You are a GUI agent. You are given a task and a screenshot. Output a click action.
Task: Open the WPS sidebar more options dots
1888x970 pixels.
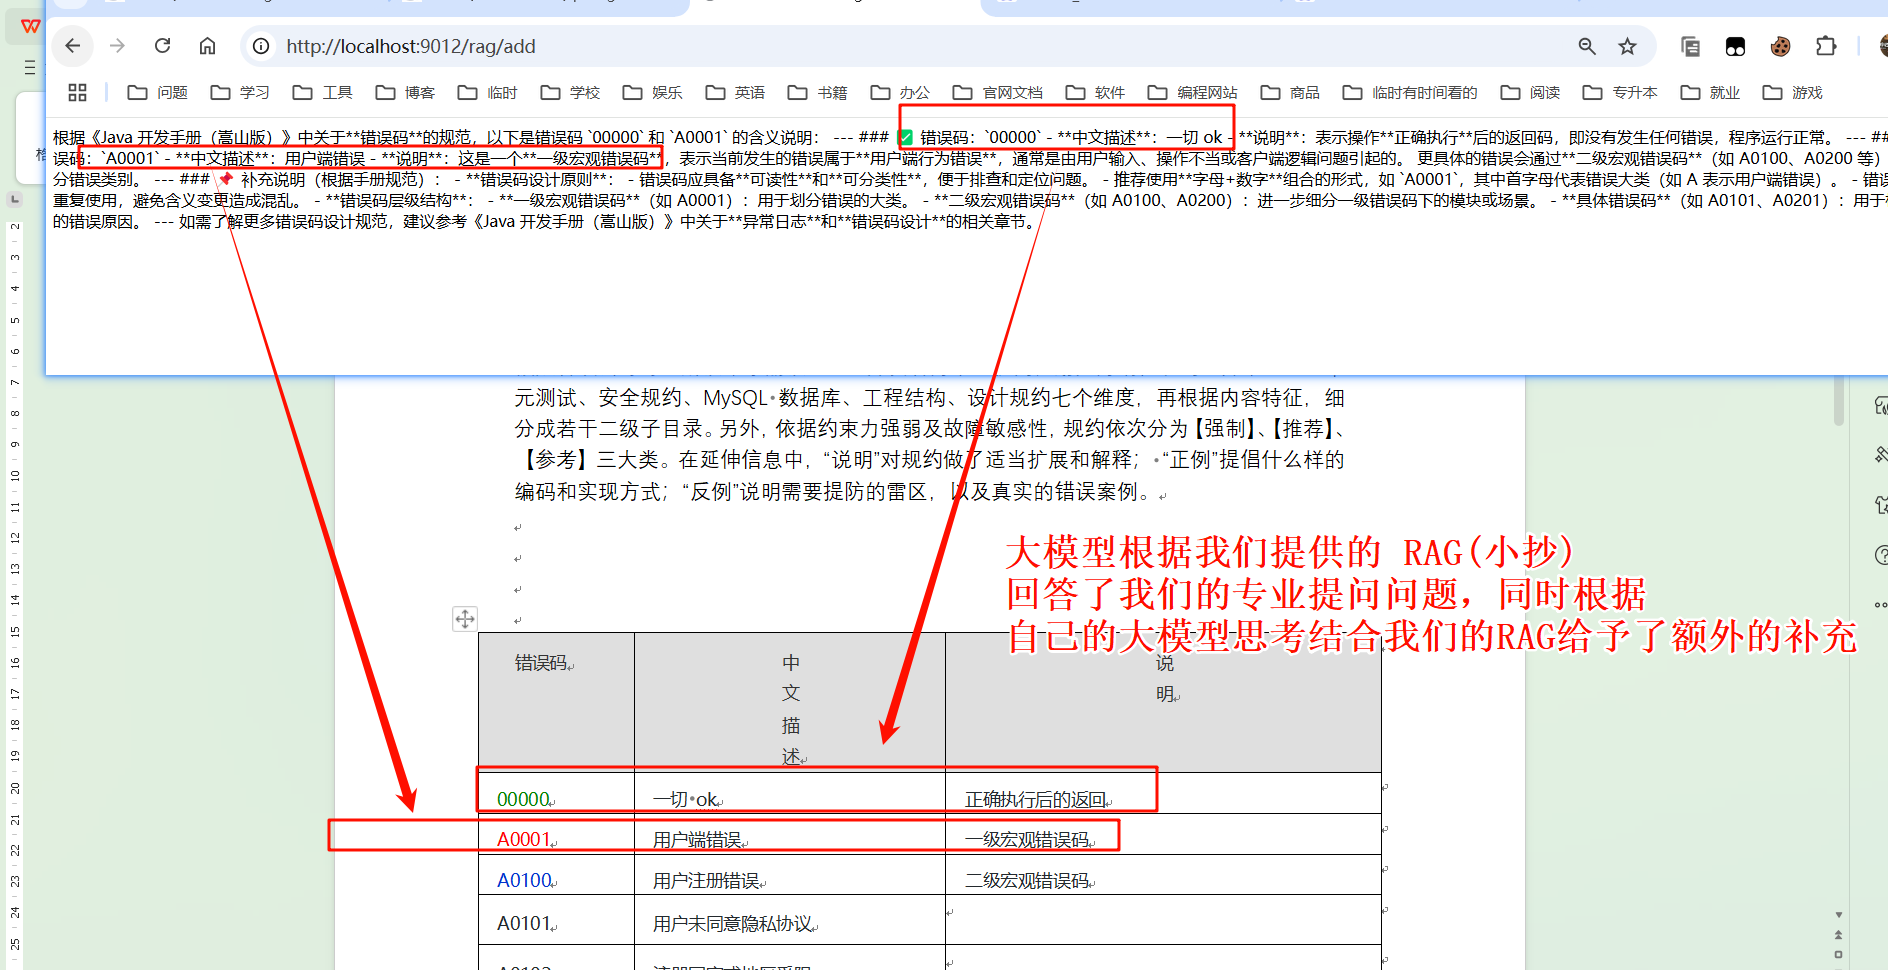(x=1881, y=605)
